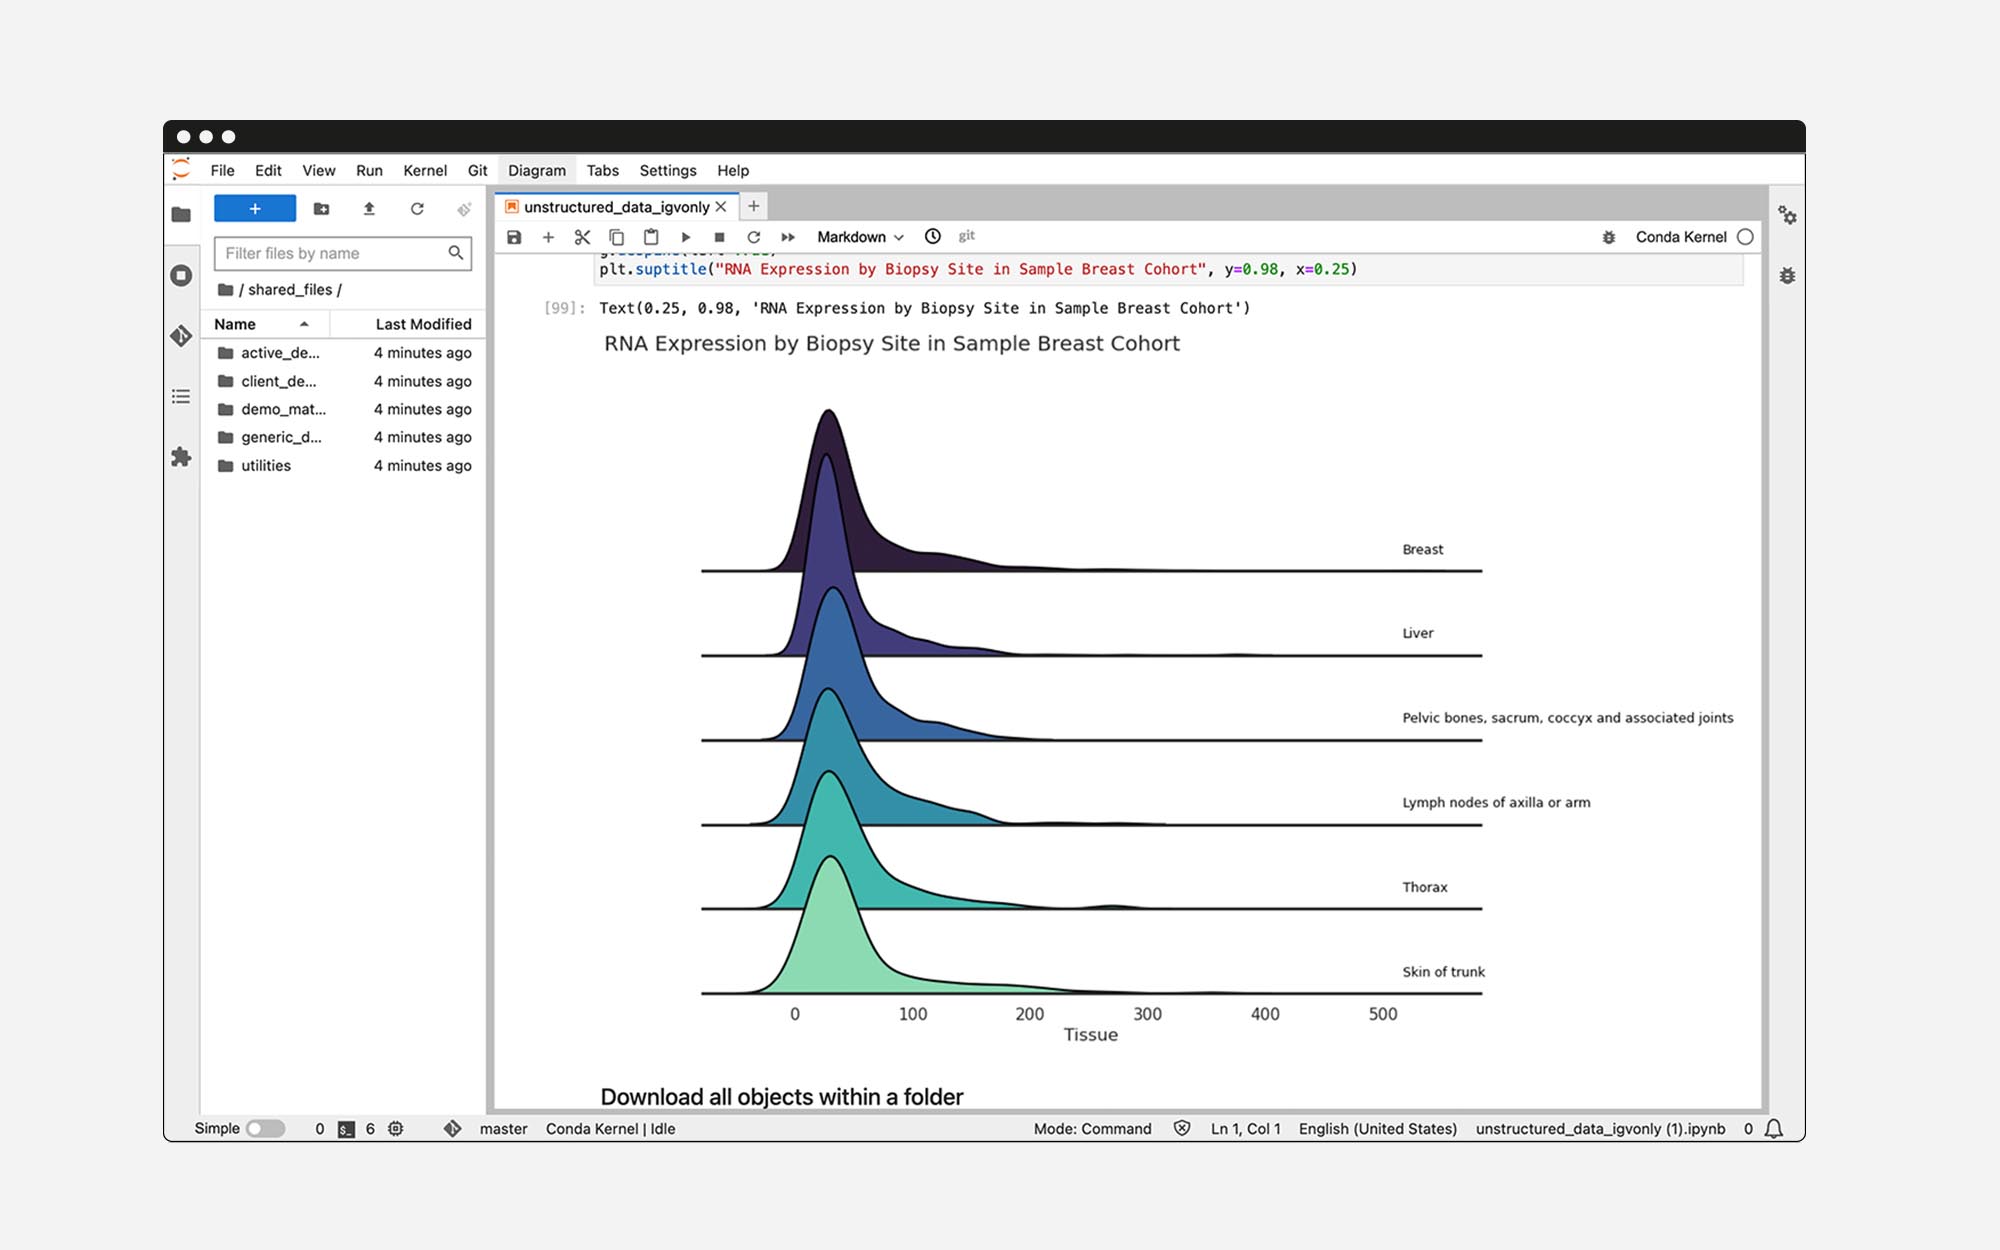Save the notebook with the disk icon
The image size is (2000, 1250).
(x=514, y=237)
